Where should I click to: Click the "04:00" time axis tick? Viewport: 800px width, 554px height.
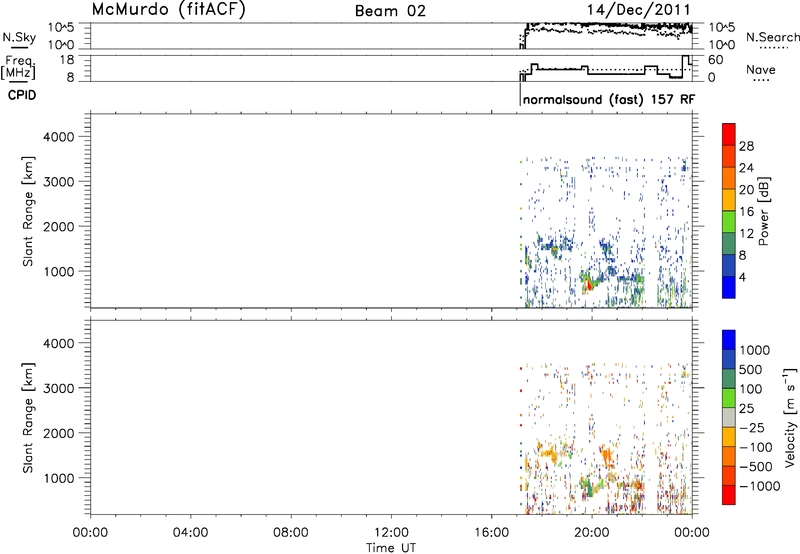(x=190, y=533)
